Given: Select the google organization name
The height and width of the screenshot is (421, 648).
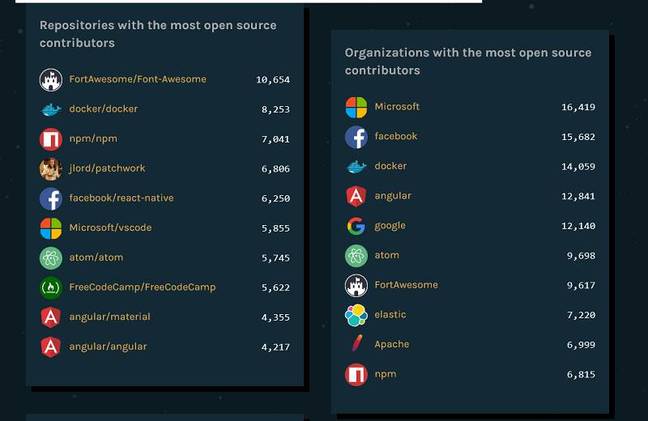Looking at the screenshot, I should (x=390, y=226).
